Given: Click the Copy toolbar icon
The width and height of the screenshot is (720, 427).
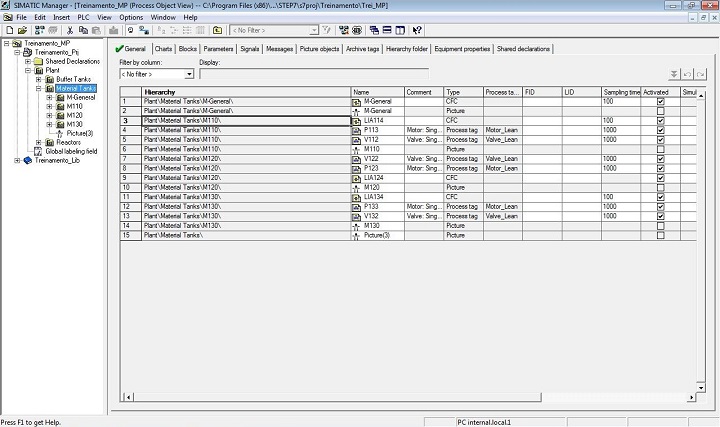Looking at the screenshot, I should point(83,30).
